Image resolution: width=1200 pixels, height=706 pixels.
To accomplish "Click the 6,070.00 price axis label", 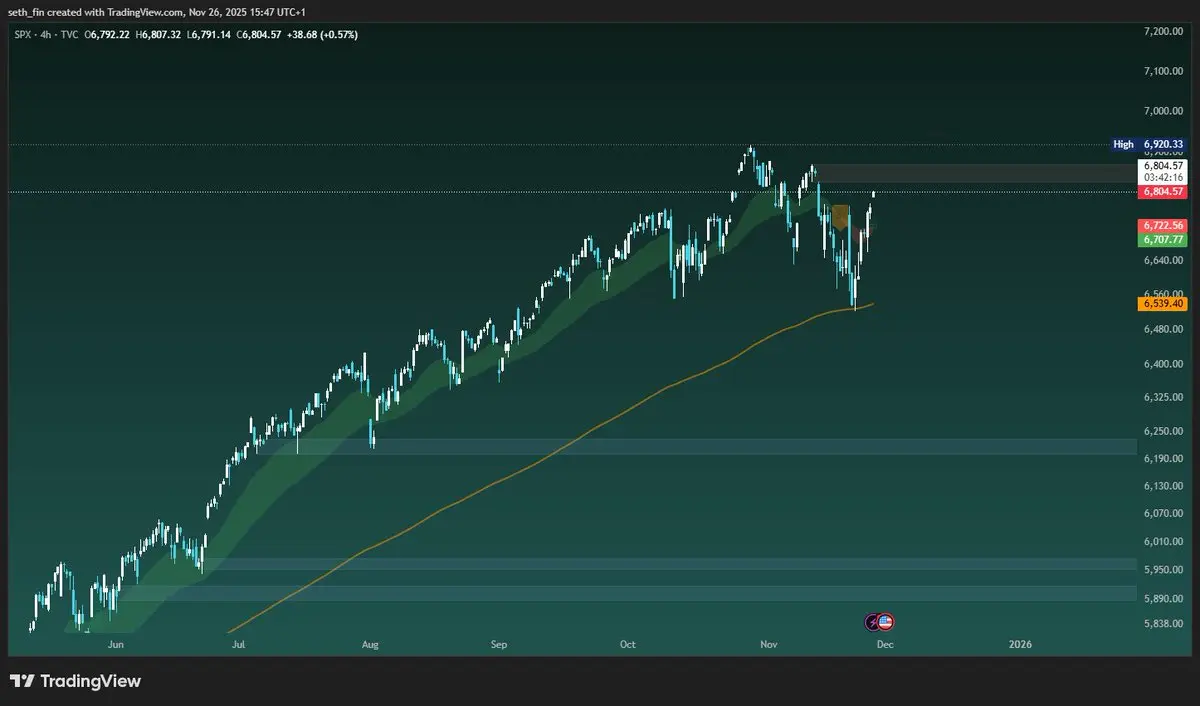I will [1163, 514].
